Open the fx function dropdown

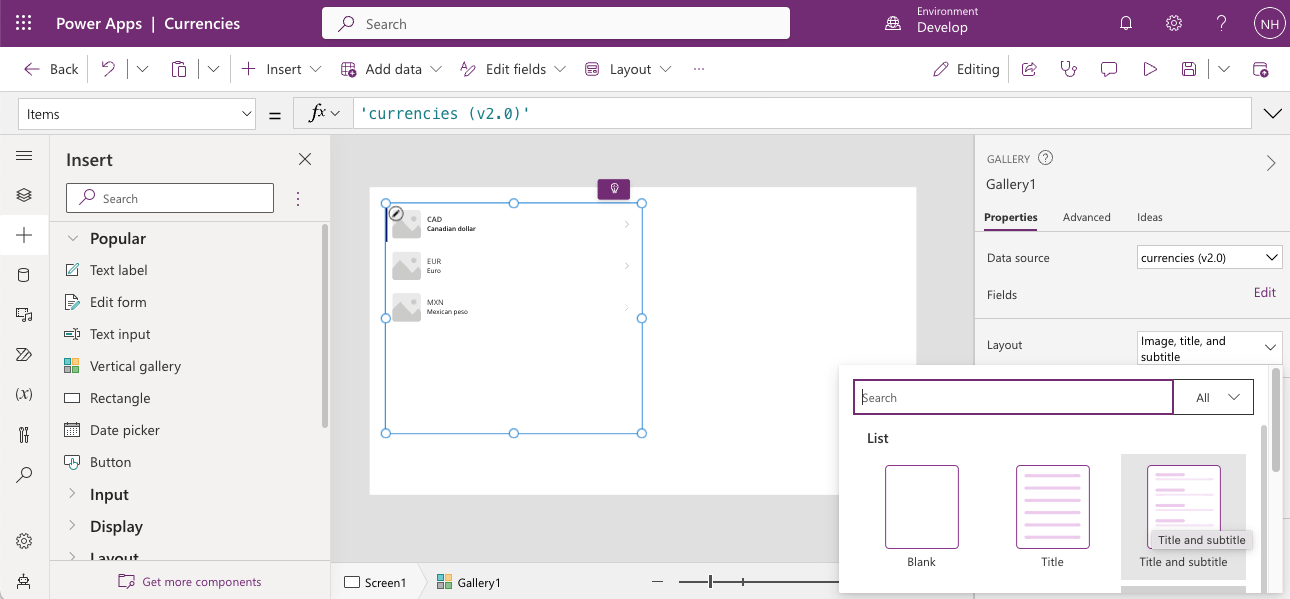point(324,114)
